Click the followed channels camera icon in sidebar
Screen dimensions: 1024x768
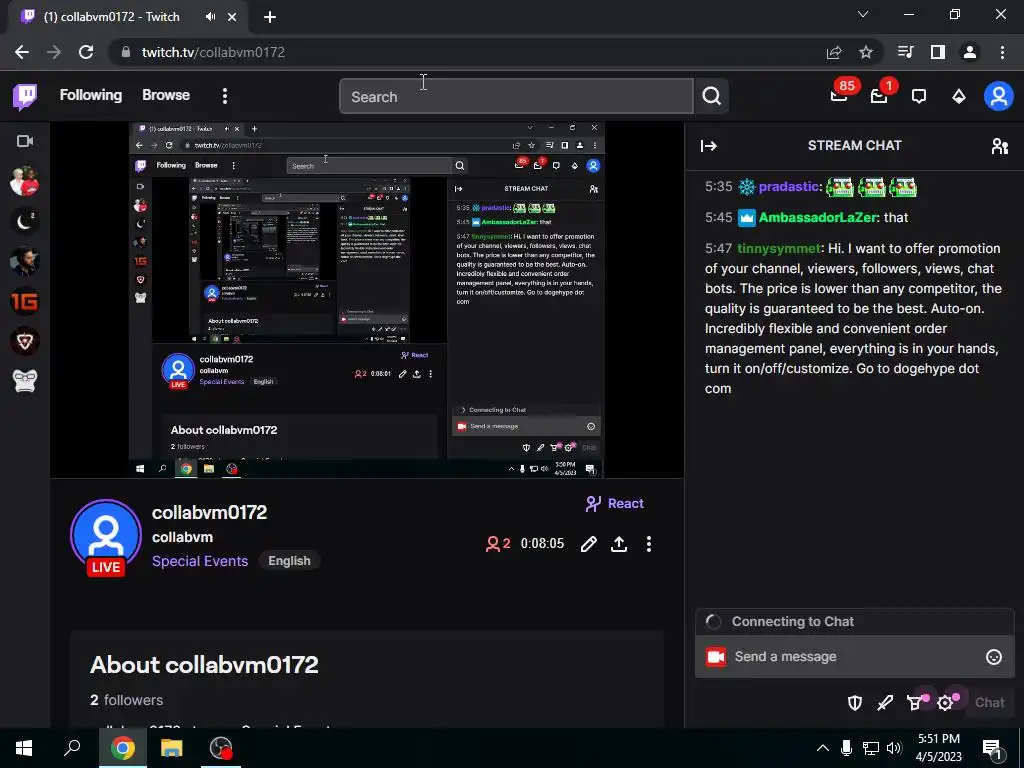pyautogui.click(x=25, y=141)
